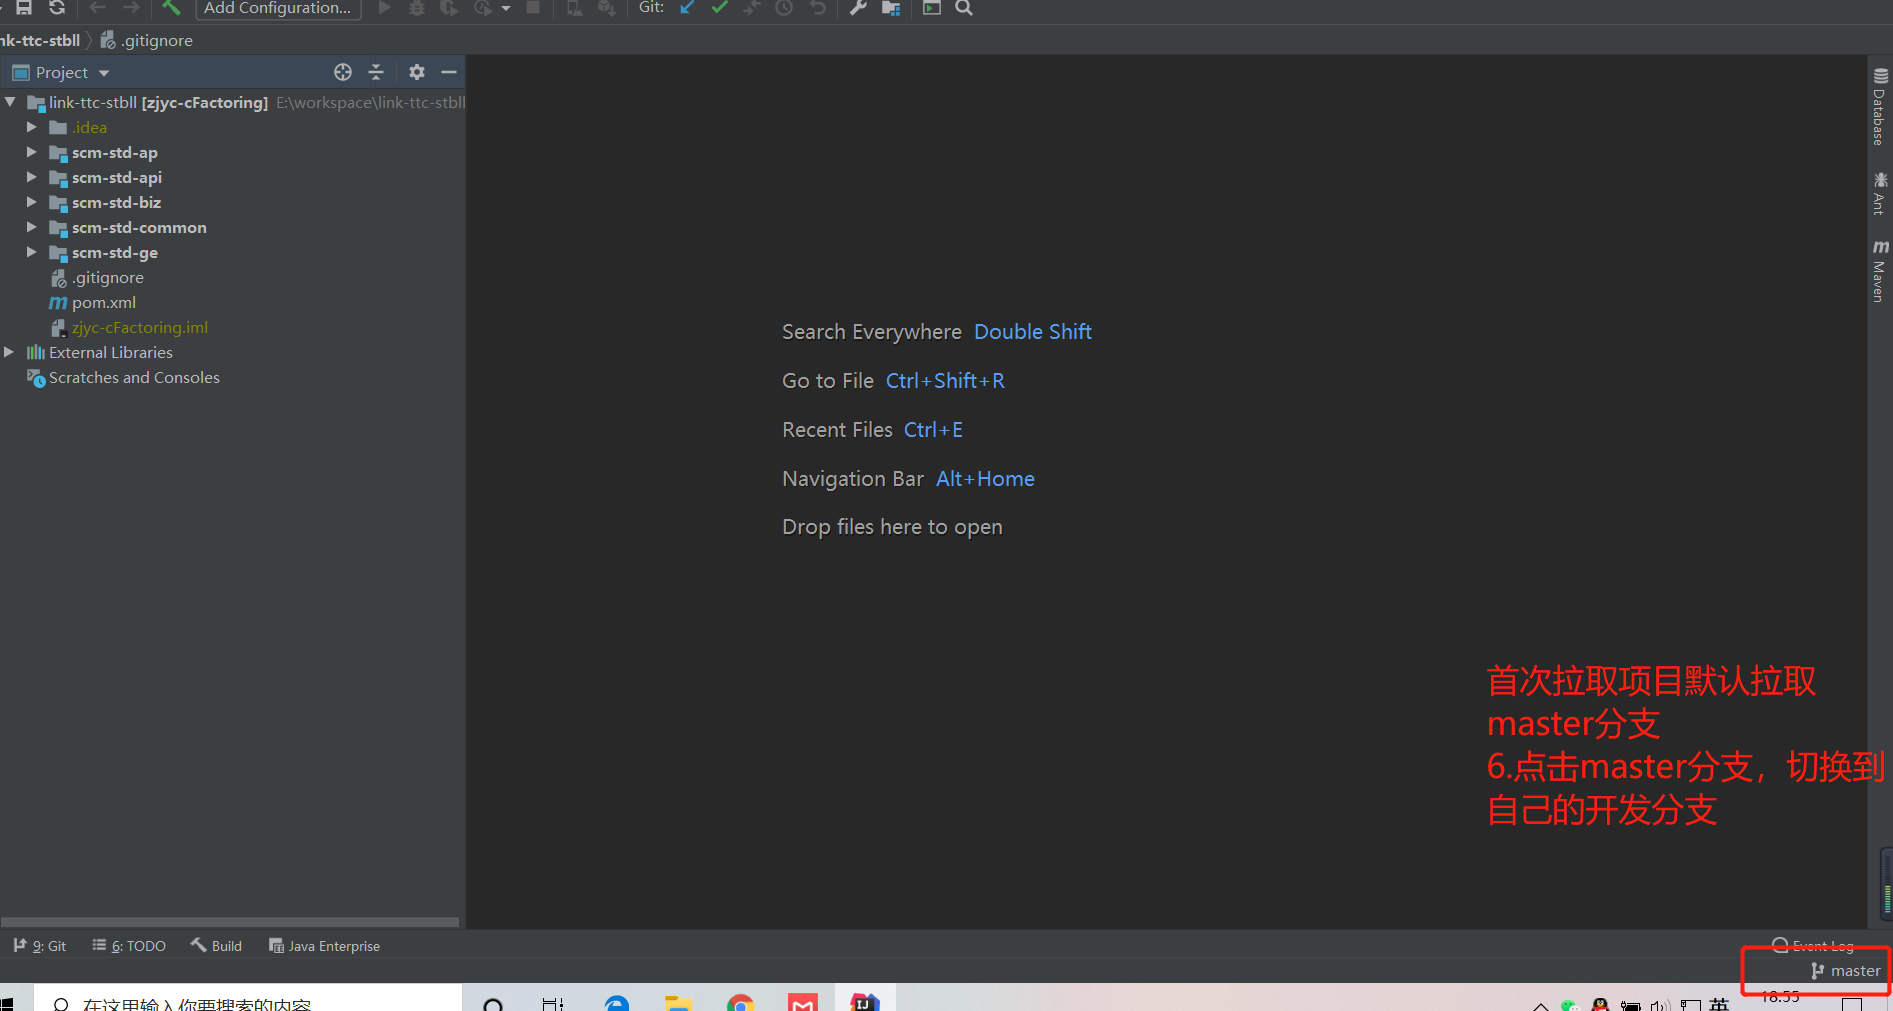Open the Add Configuration dropdown
1893x1011 pixels.
click(x=277, y=8)
